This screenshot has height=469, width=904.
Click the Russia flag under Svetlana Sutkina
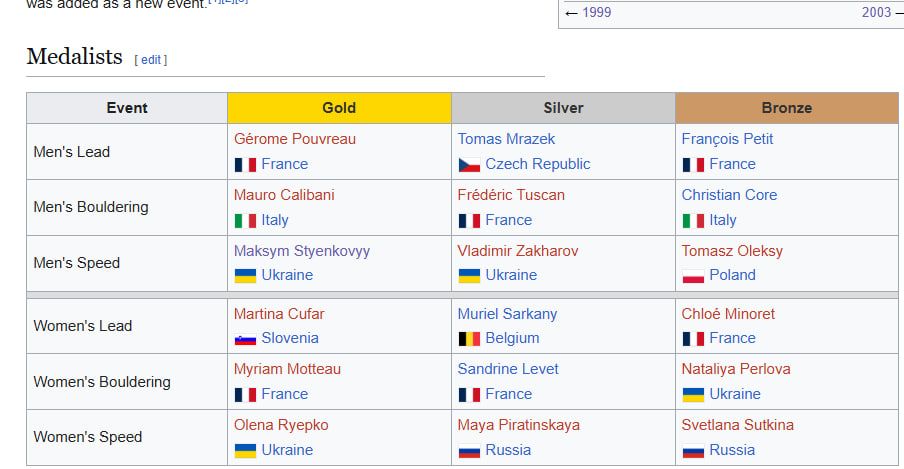coord(693,451)
